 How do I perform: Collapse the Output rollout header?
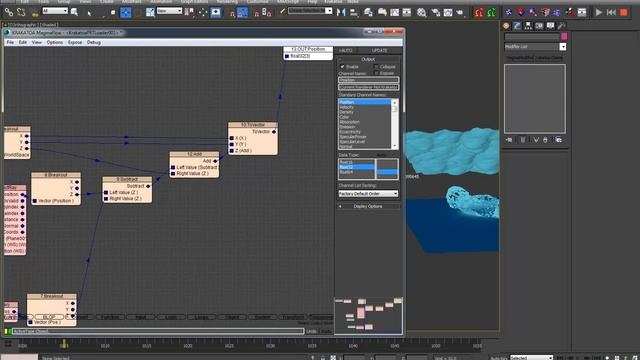click(368, 59)
